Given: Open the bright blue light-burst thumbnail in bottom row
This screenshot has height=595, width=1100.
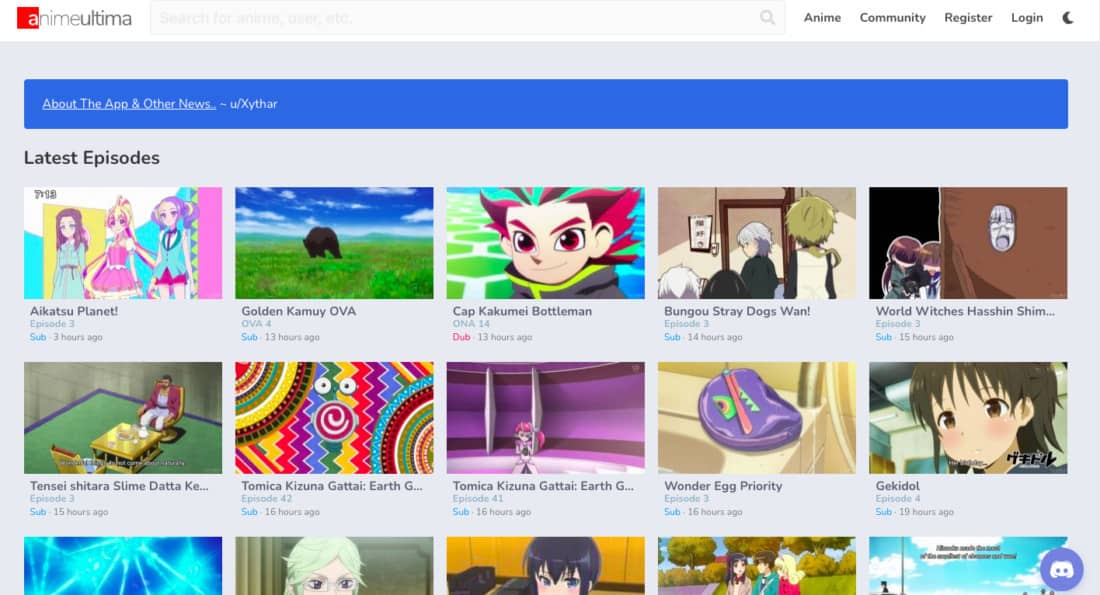Looking at the screenshot, I should pos(123,566).
